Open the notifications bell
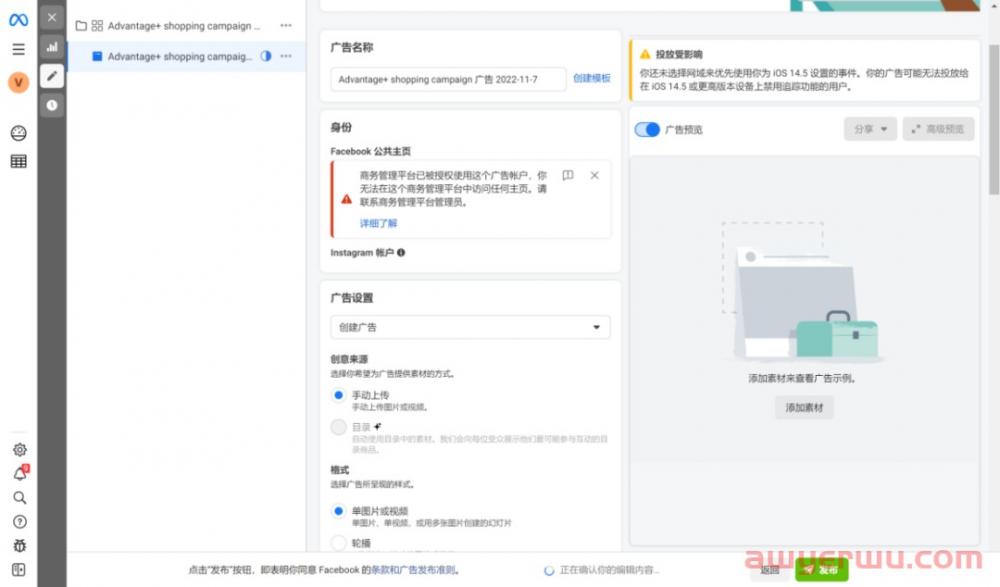 point(20,473)
